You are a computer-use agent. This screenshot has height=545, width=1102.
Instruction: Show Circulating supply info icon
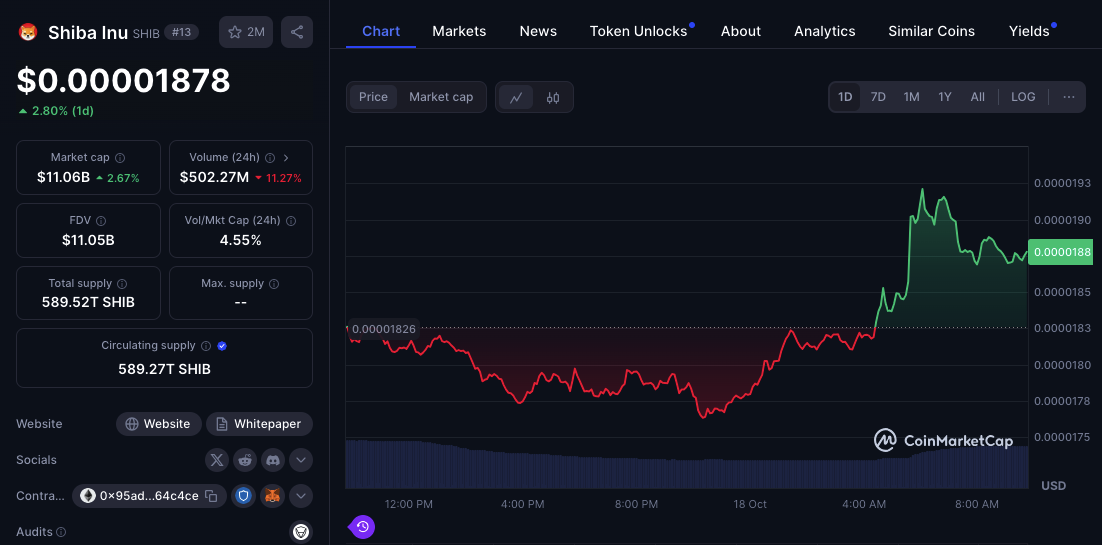(x=206, y=346)
